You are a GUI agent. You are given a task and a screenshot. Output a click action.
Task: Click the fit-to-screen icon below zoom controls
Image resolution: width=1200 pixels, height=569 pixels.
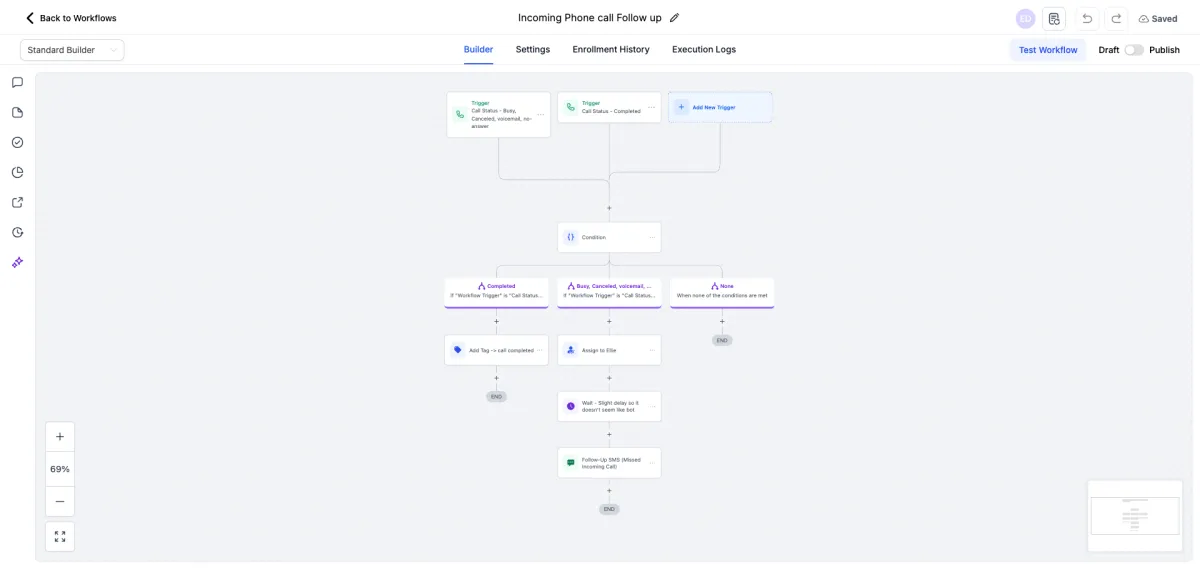(60, 536)
